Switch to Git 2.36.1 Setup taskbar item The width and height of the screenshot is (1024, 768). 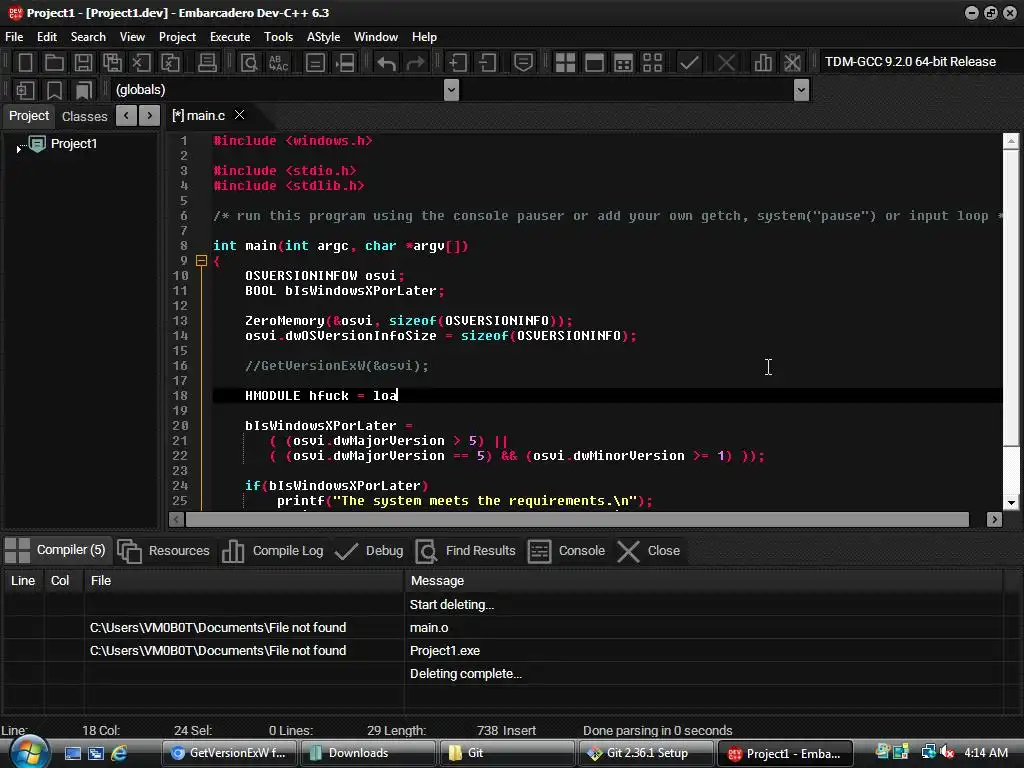[x=647, y=753]
